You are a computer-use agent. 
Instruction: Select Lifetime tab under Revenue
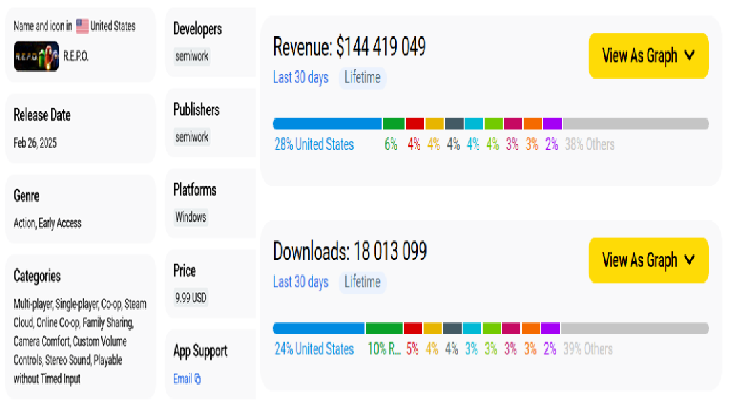[363, 77]
